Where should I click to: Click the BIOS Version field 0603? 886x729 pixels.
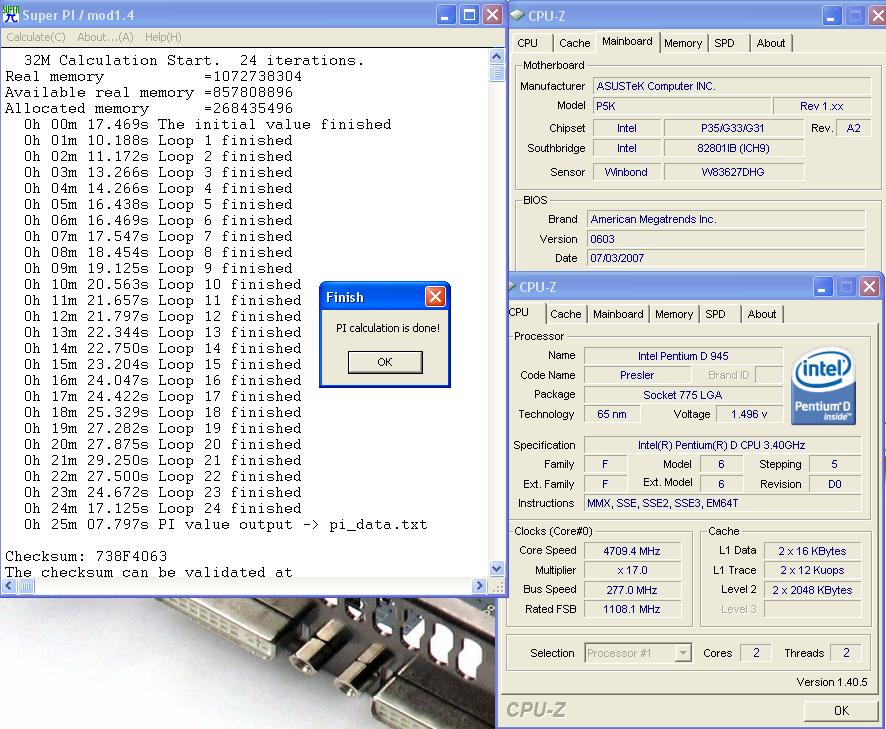(x=726, y=239)
